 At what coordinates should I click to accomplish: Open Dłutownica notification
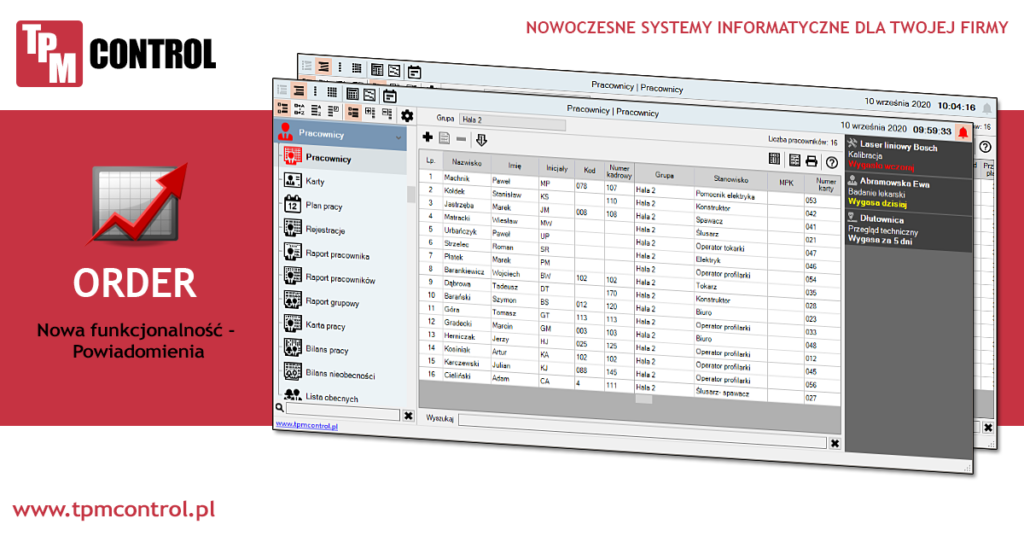pyautogui.click(x=908, y=230)
